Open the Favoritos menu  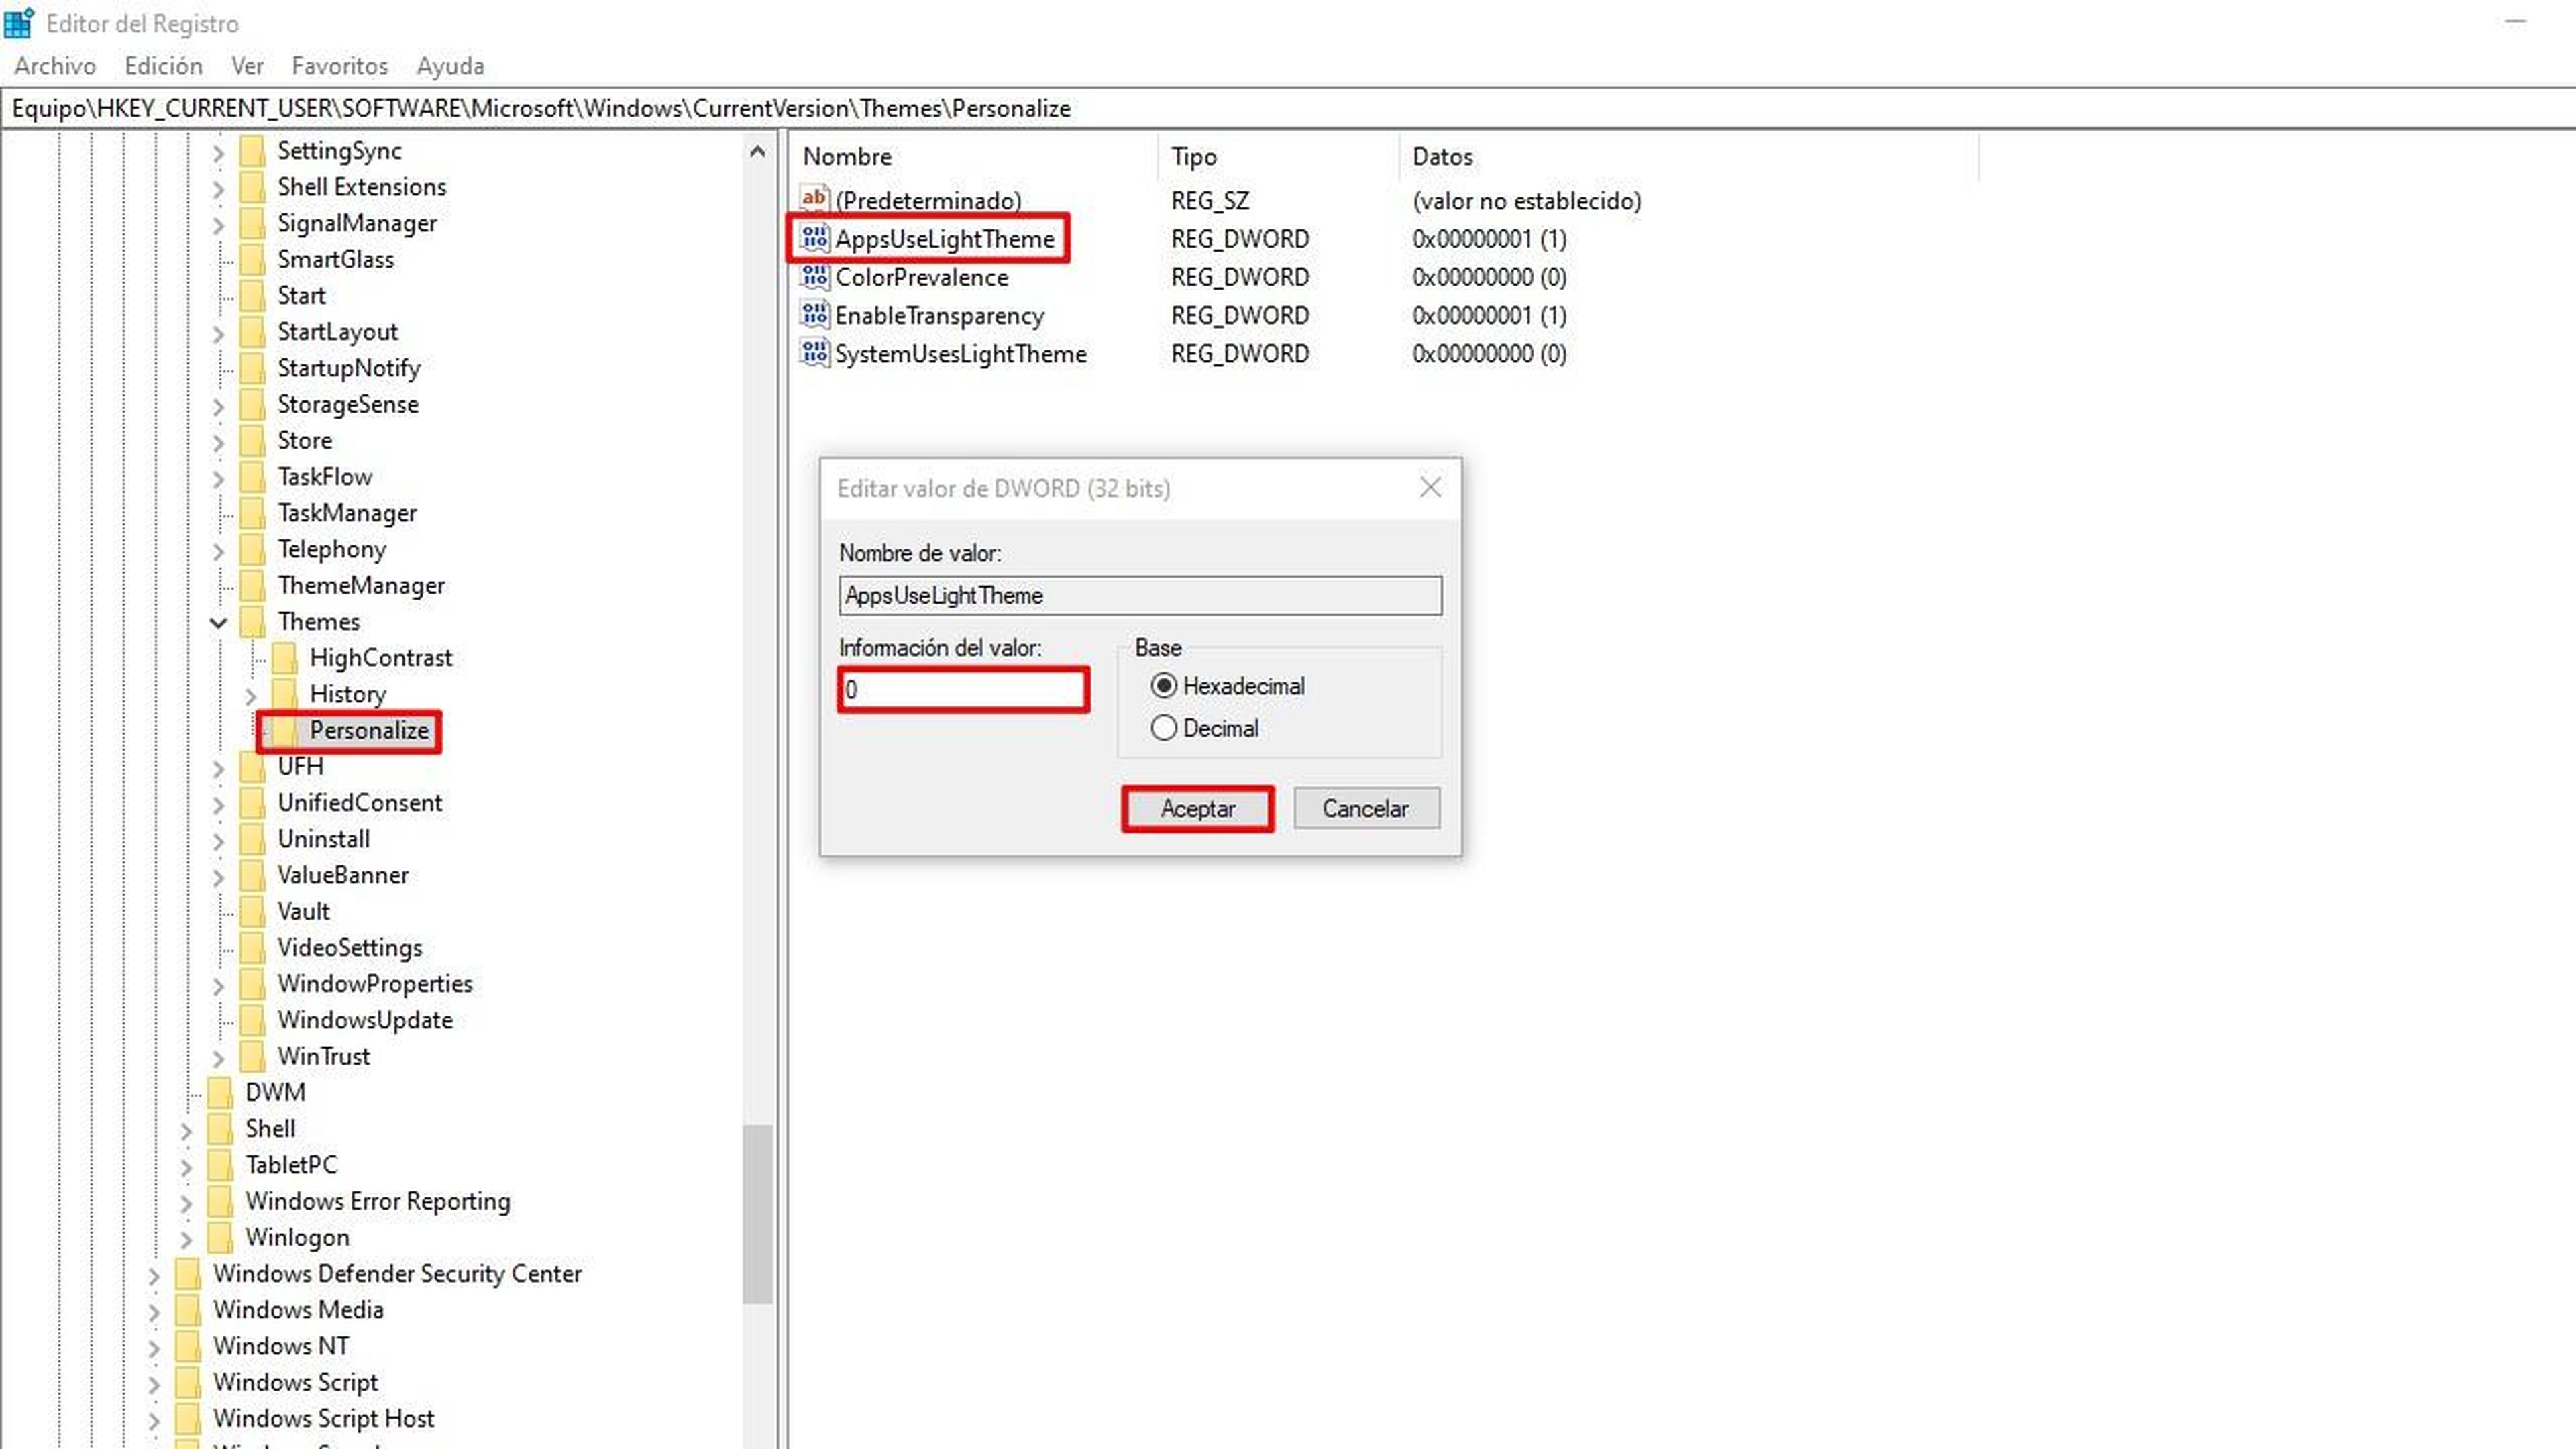[x=339, y=66]
